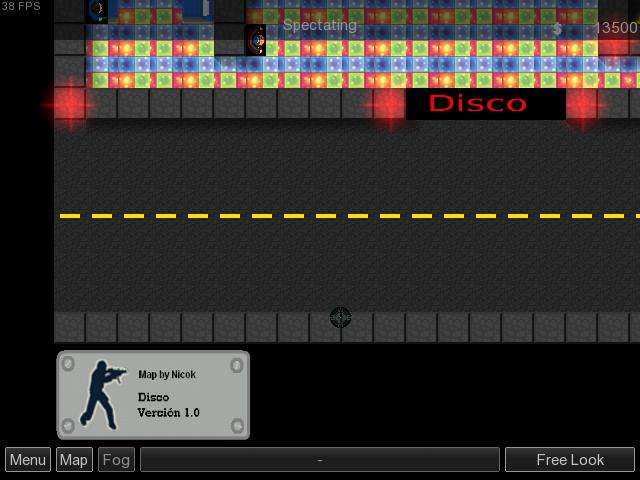Viewport: 640px width, 480px height.
Task: Click the Free Look button
Action: [570, 460]
